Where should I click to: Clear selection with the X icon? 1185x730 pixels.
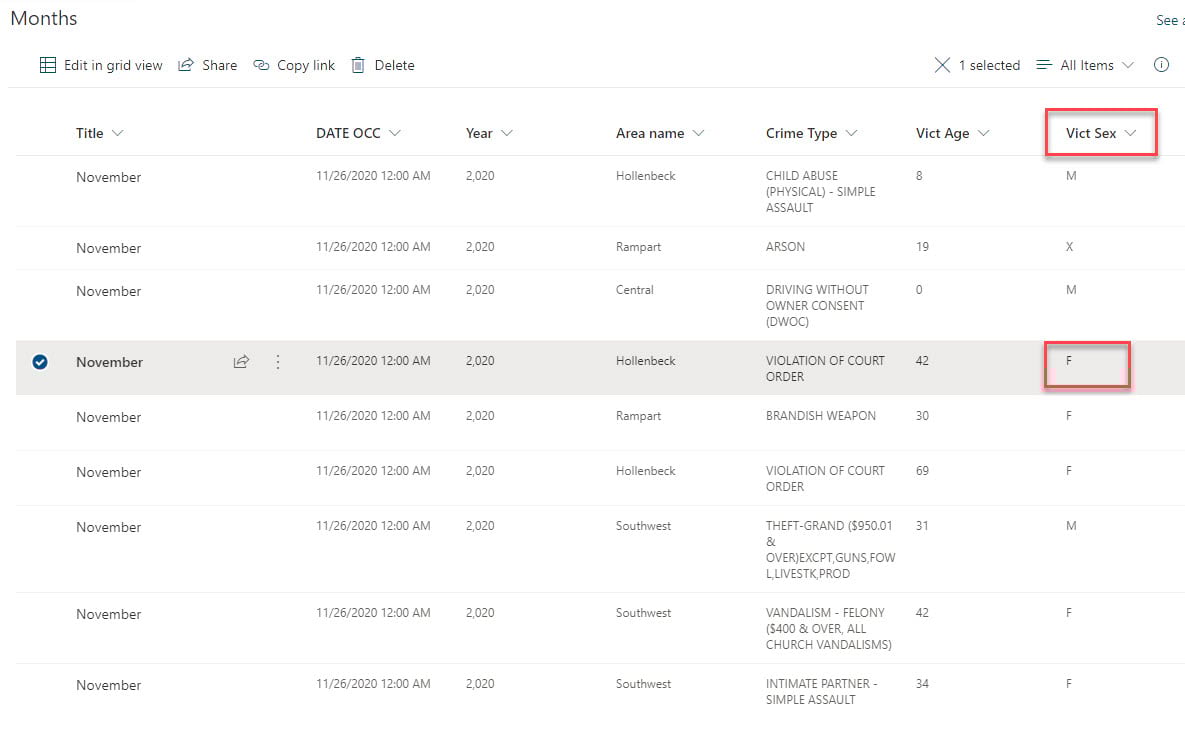click(942, 65)
